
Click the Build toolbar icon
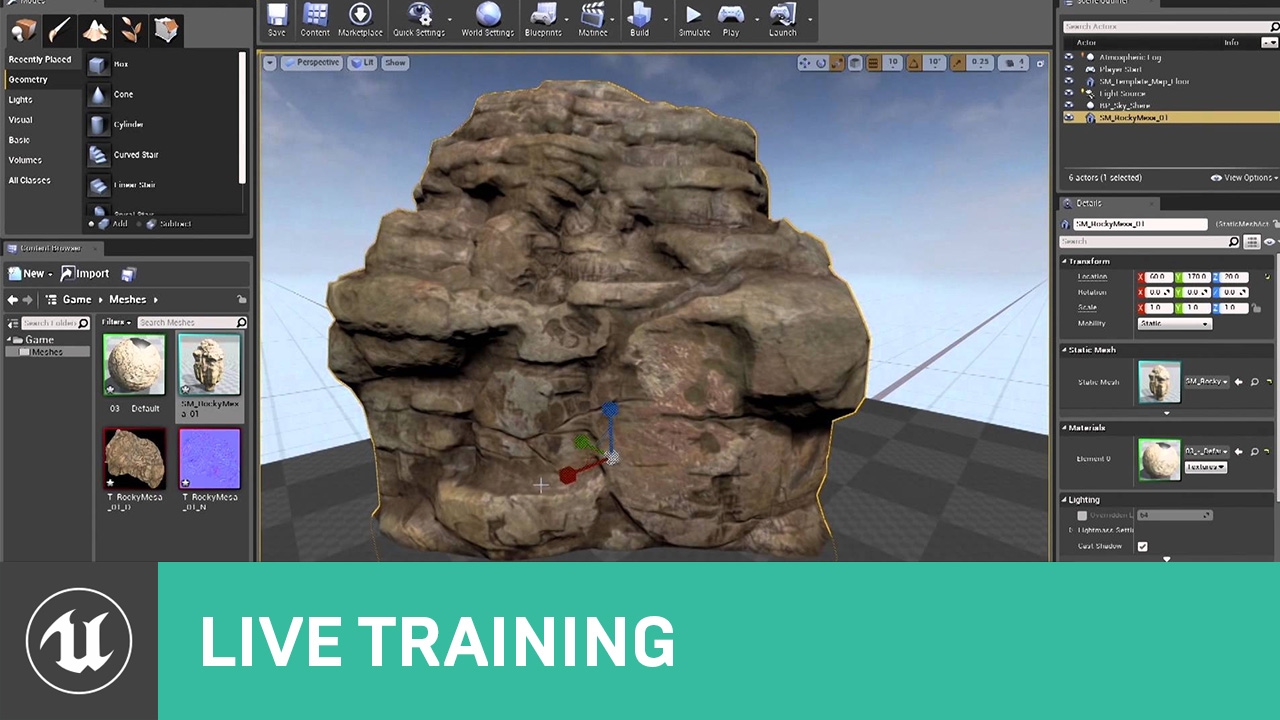tap(639, 19)
